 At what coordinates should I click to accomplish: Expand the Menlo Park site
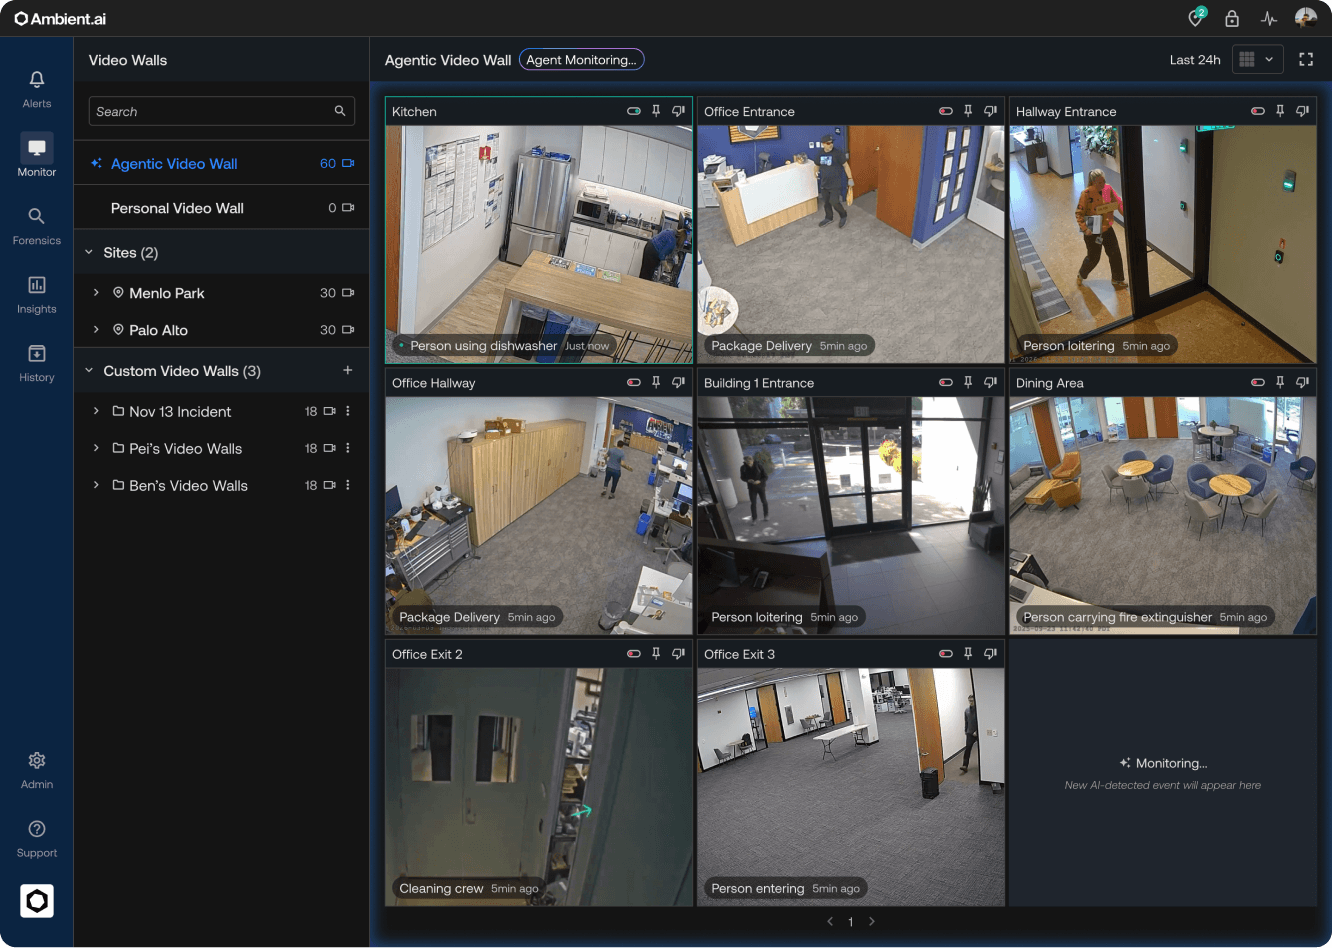(x=96, y=293)
